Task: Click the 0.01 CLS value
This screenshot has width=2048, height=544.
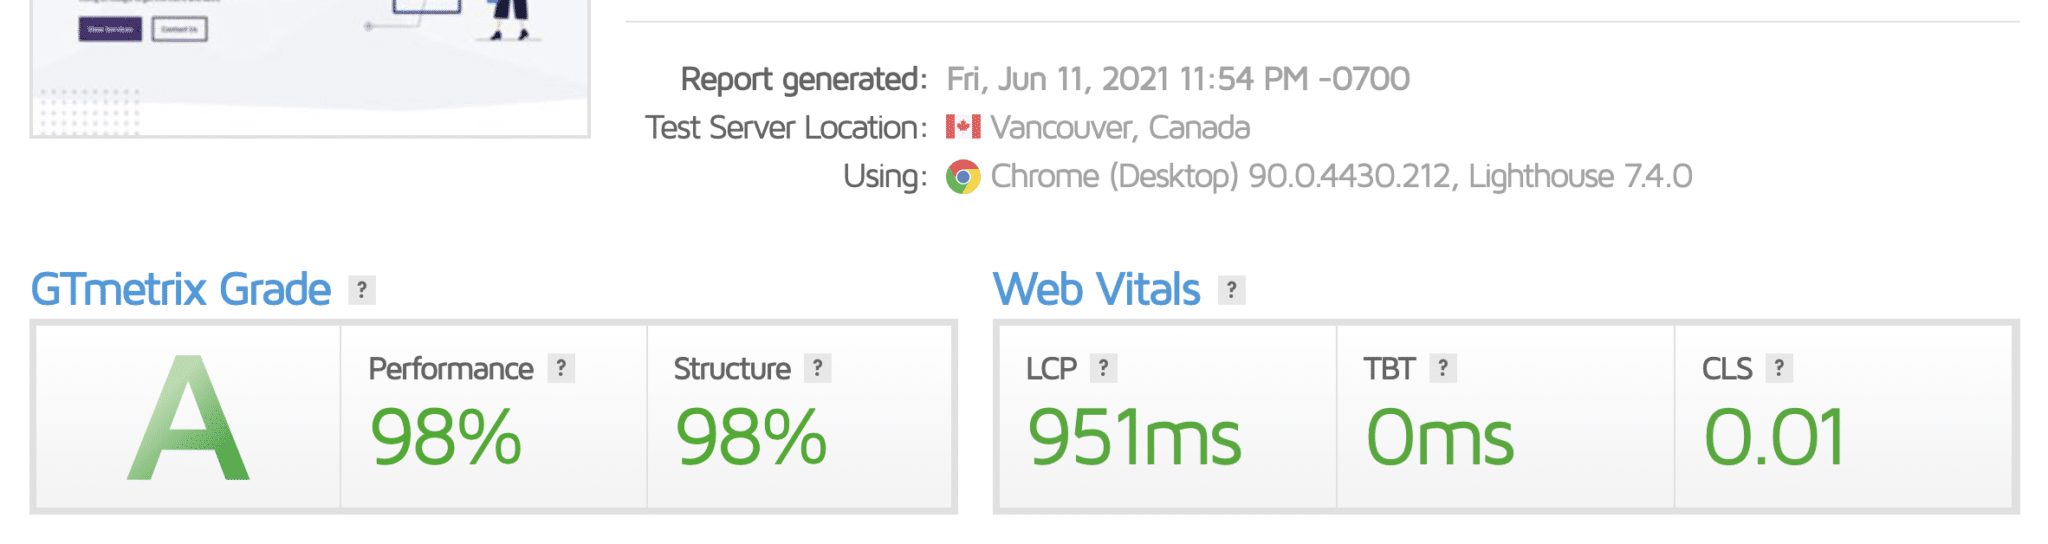Action: tap(1774, 438)
